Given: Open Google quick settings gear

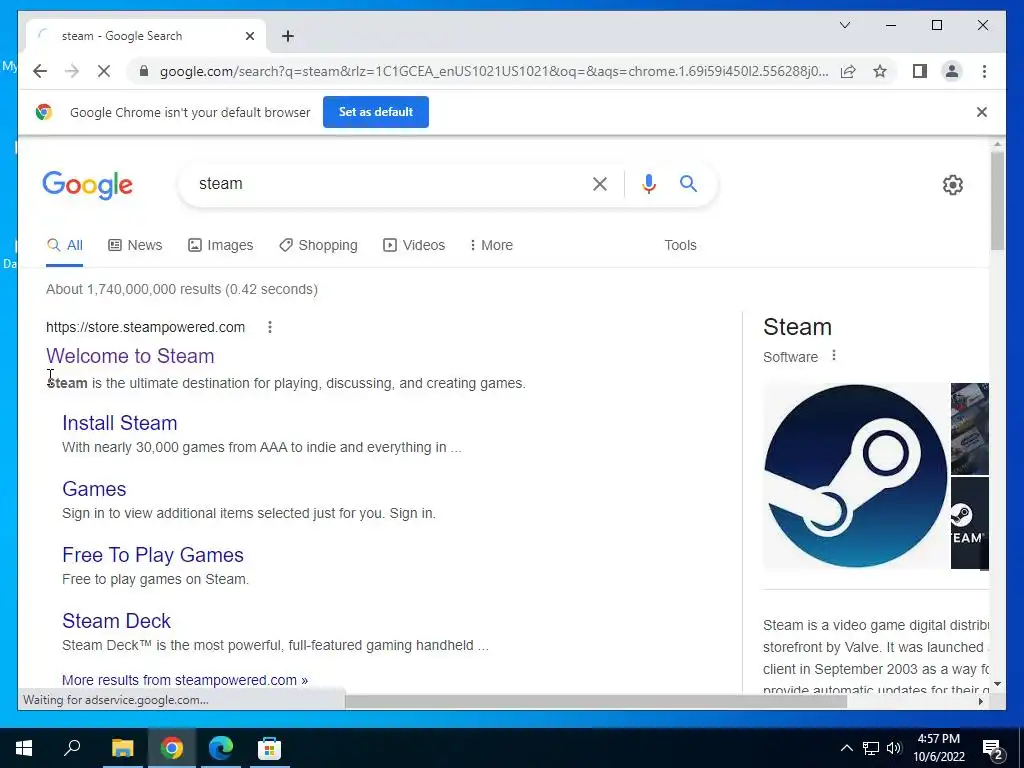Looking at the screenshot, I should coord(953,185).
